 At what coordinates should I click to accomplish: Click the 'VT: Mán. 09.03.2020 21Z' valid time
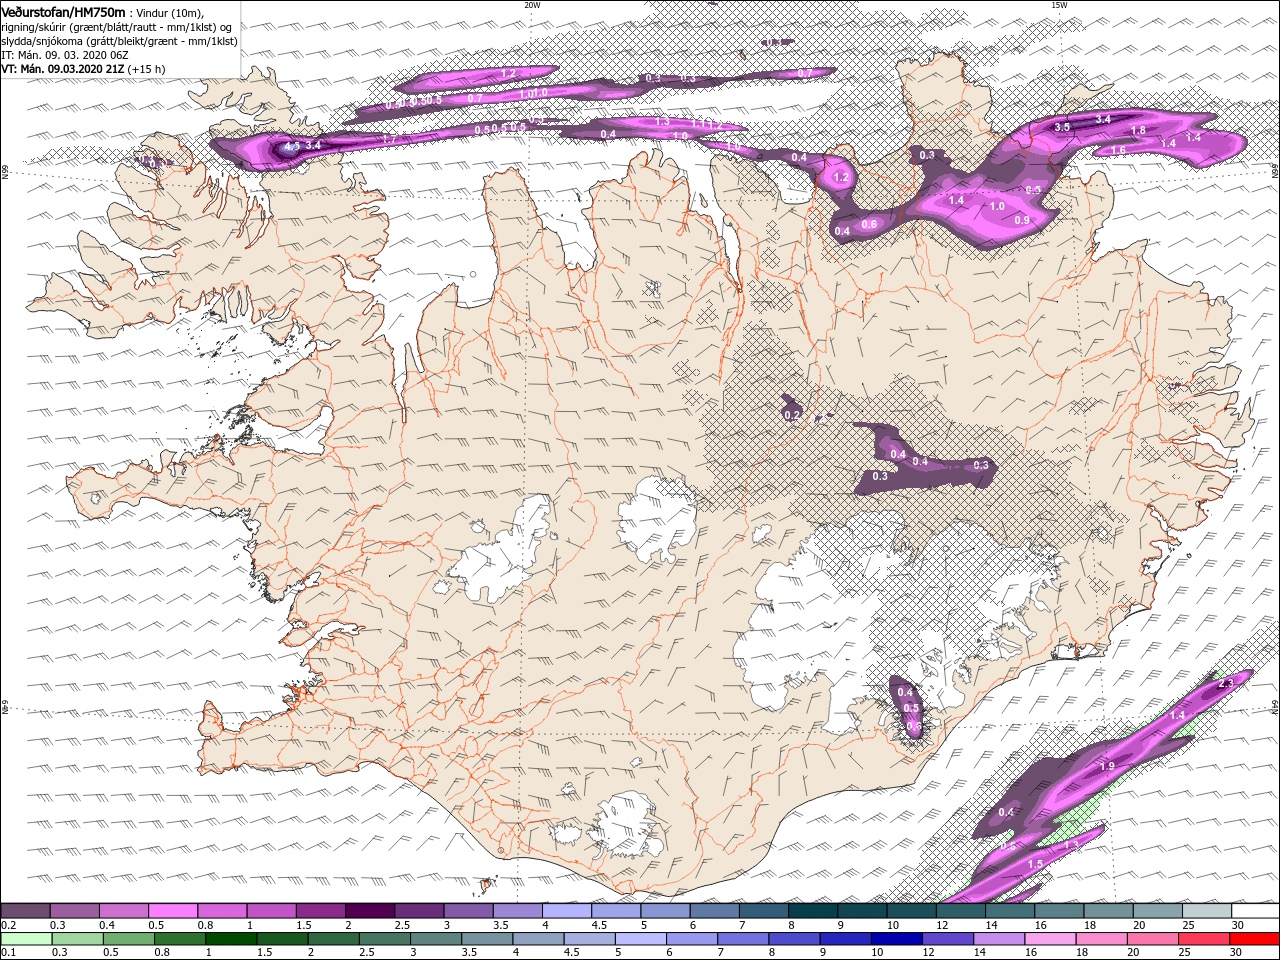[x=63, y=69]
